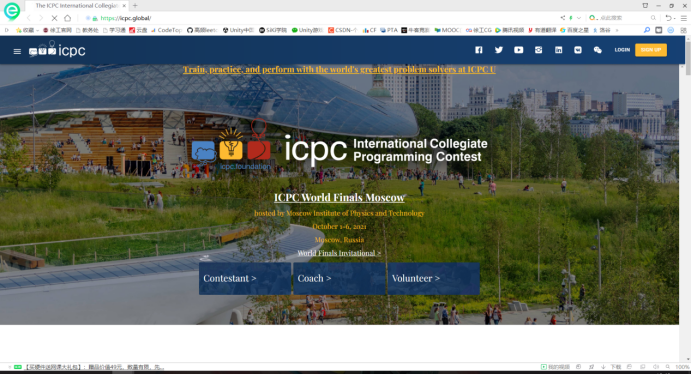This screenshot has width=692, height=374.
Task: Open ICPC YouTube channel icon
Action: click(519, 50)
